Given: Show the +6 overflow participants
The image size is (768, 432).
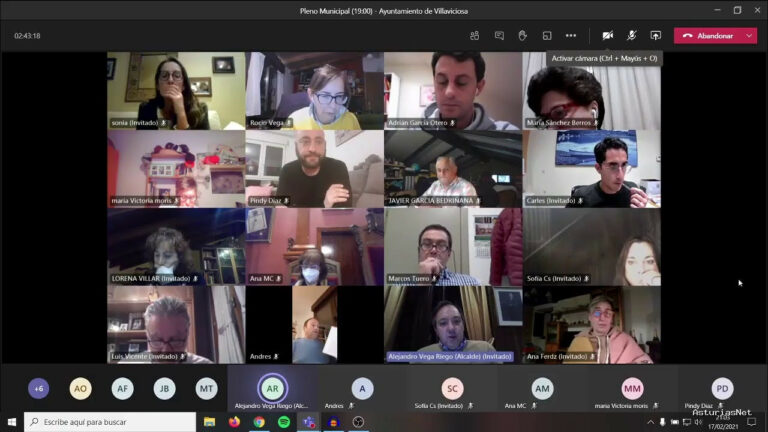Looking at the screenshot, I should [39, 388].
